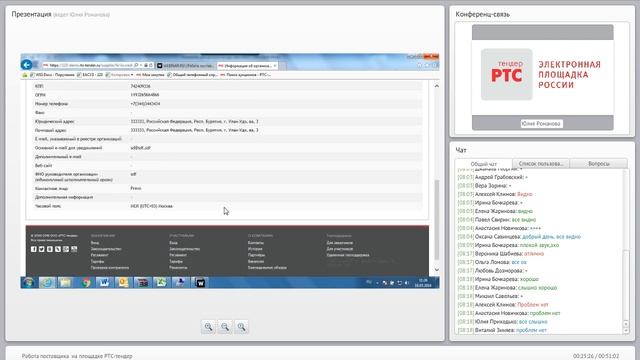
Task: Open the File Explorer folder taskbar icon
Action: pyautogui.click(x=66, y=282)
